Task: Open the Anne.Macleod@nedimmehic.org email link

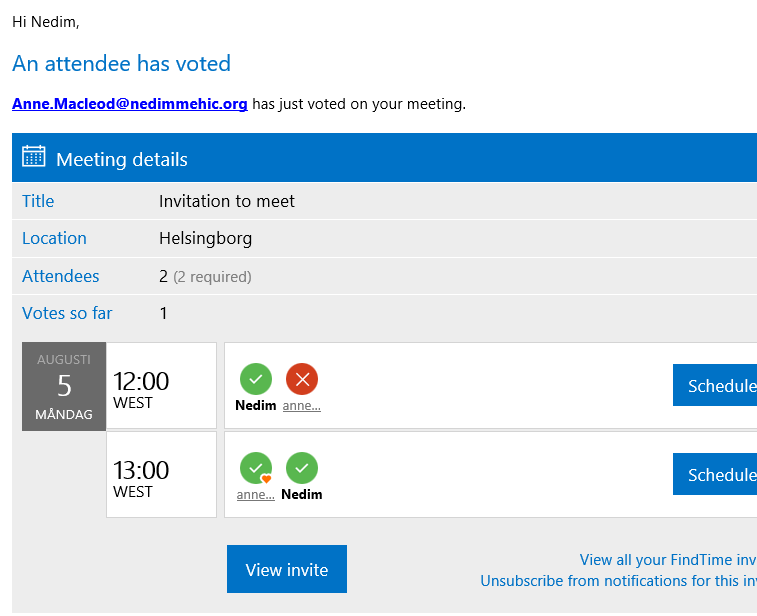Action: [130, 103]
